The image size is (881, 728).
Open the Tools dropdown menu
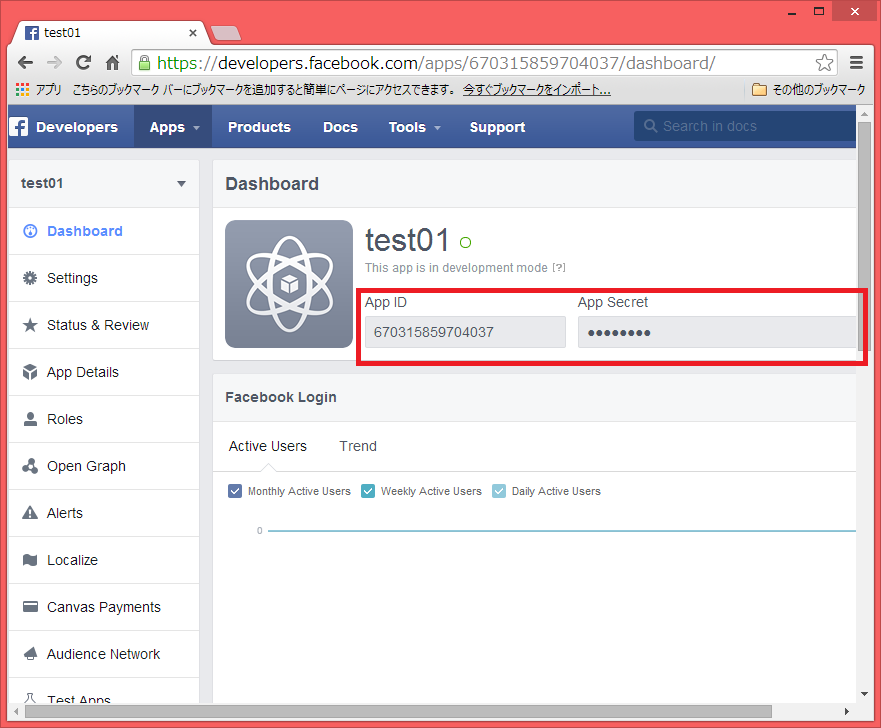tap(414, 127)
